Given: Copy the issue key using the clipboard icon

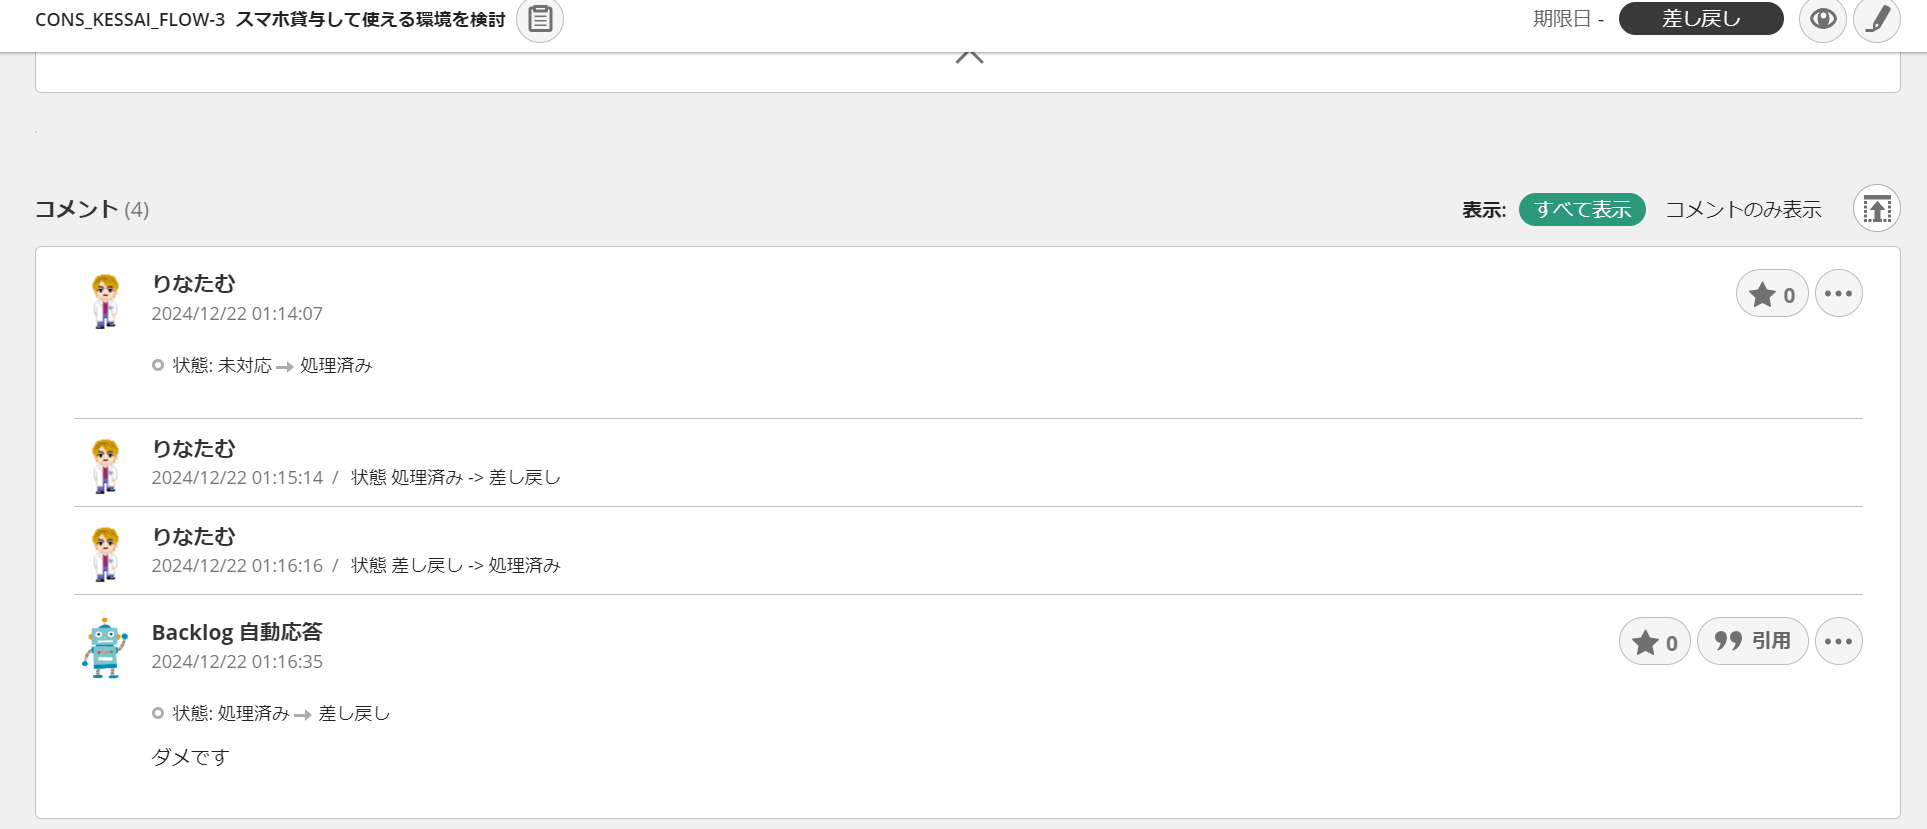Looking at the screenshot, I should 539,19.
